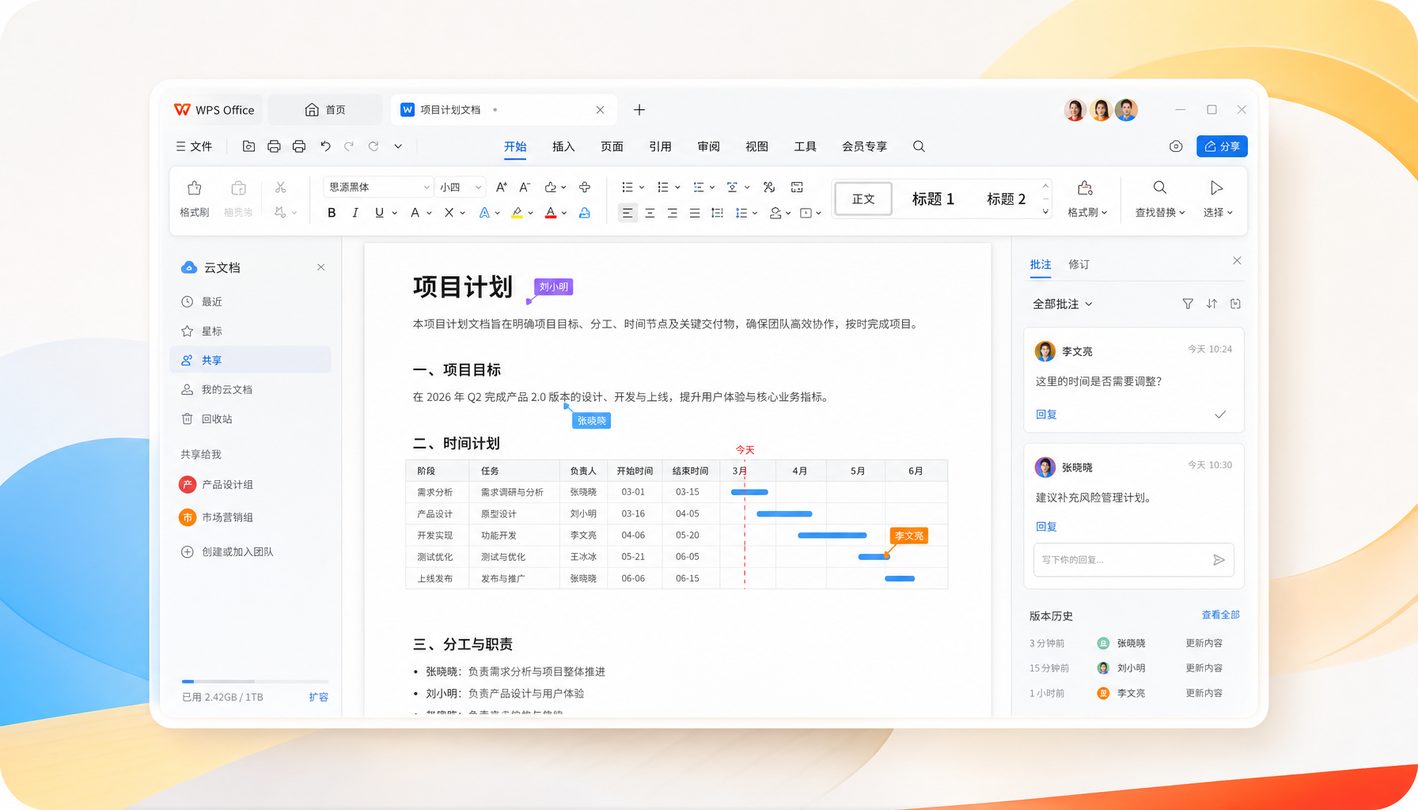1418x810 pixels.
Task: Apply the 标题 1 style
Action: coord(933,199)
